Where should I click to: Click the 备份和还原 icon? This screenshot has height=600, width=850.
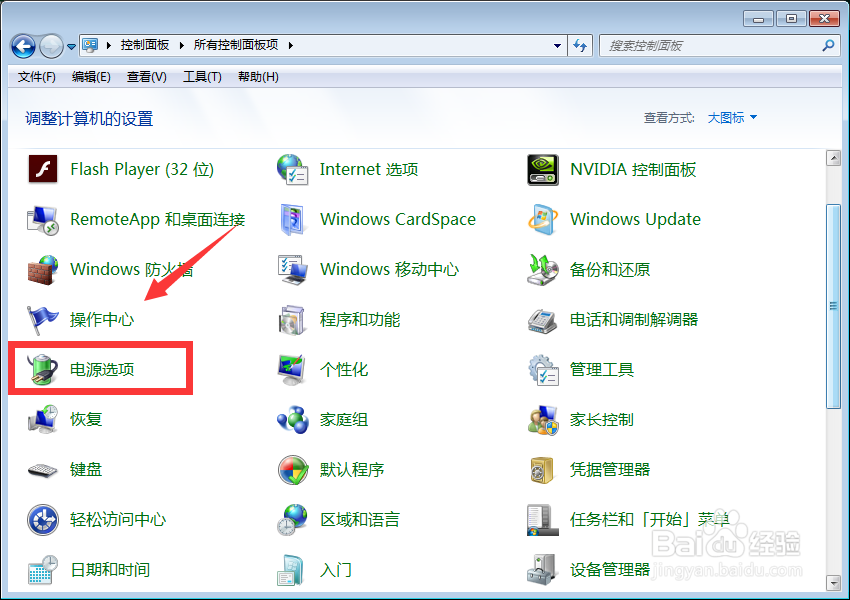(543, 270)
